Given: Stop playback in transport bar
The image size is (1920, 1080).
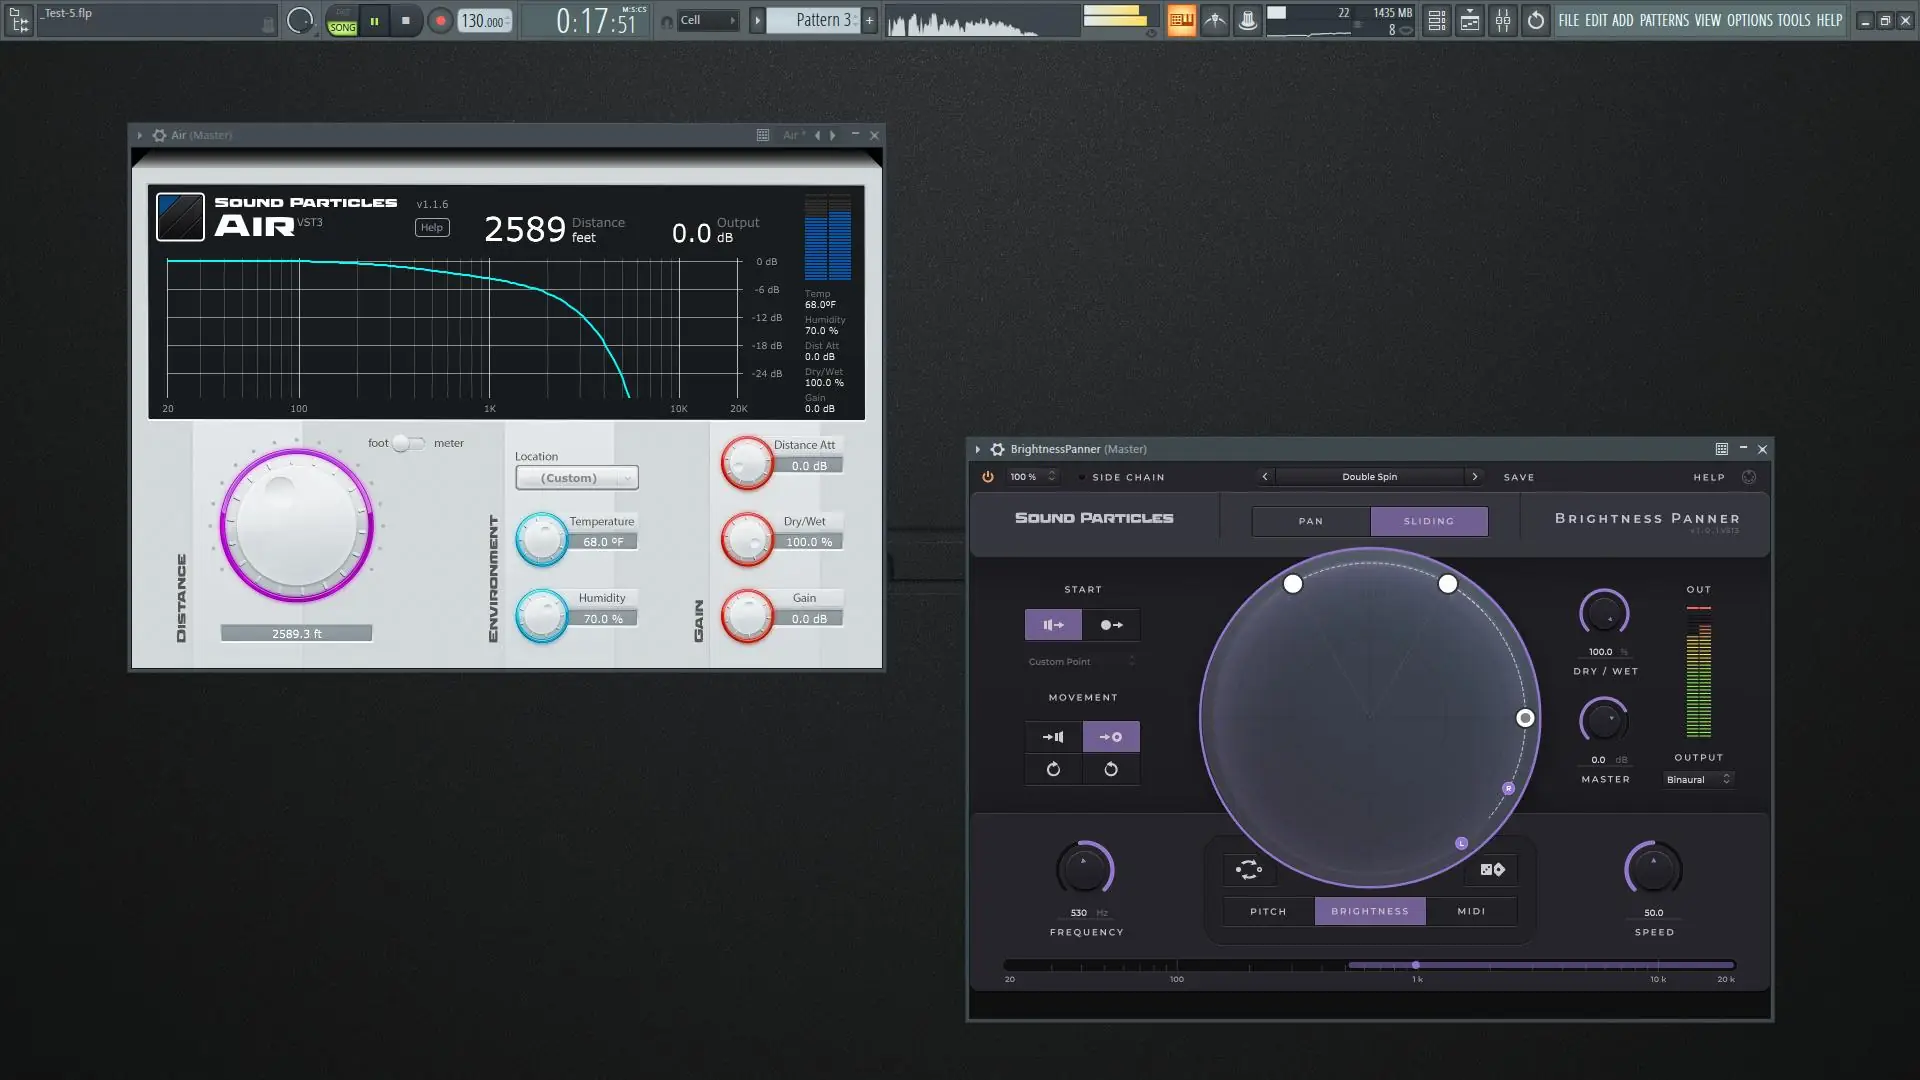Looking at the screenshot, I should point(405,20).
